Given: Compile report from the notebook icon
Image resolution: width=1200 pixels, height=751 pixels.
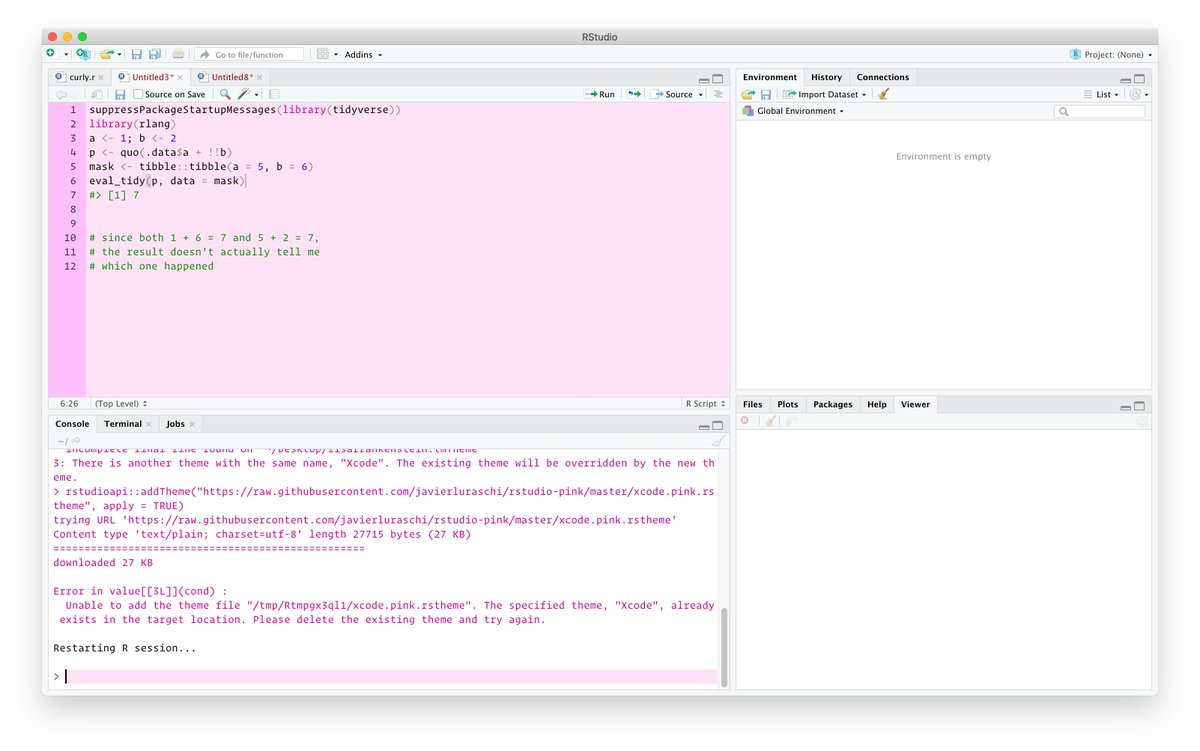Looking at the screenshot, I should (274, 94).
